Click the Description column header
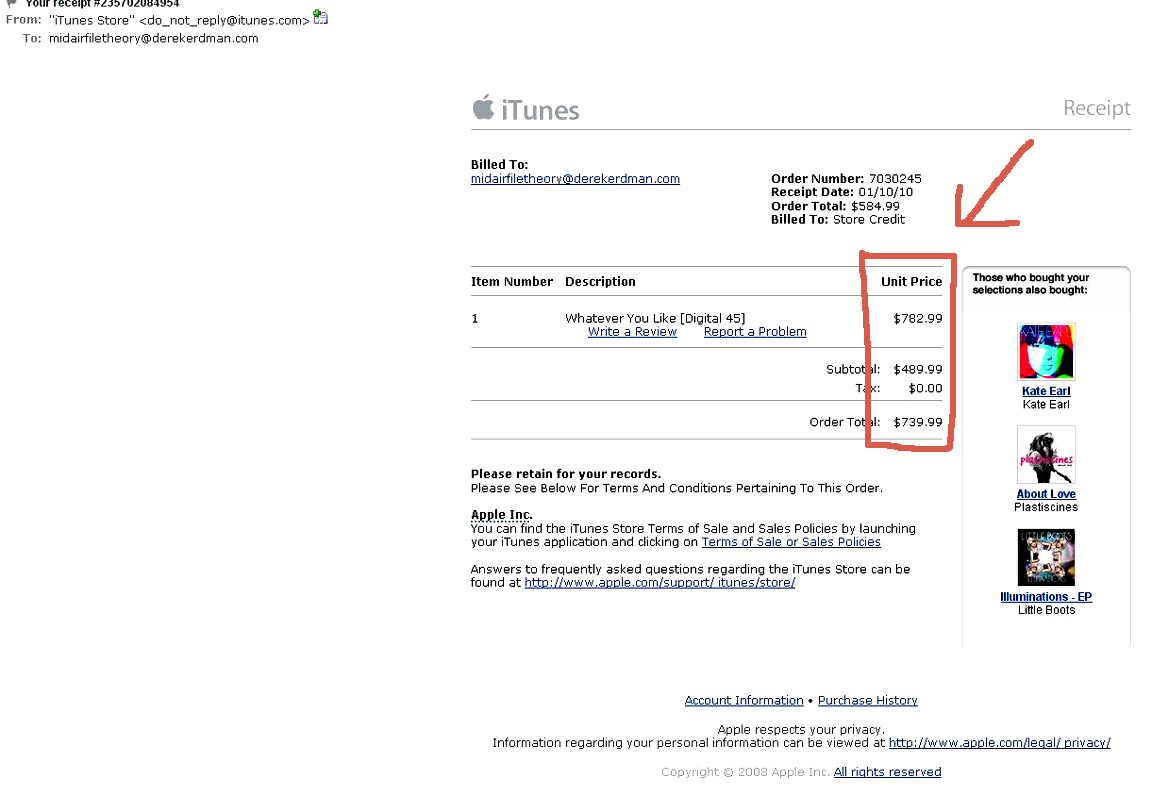 tap(600, 282)
